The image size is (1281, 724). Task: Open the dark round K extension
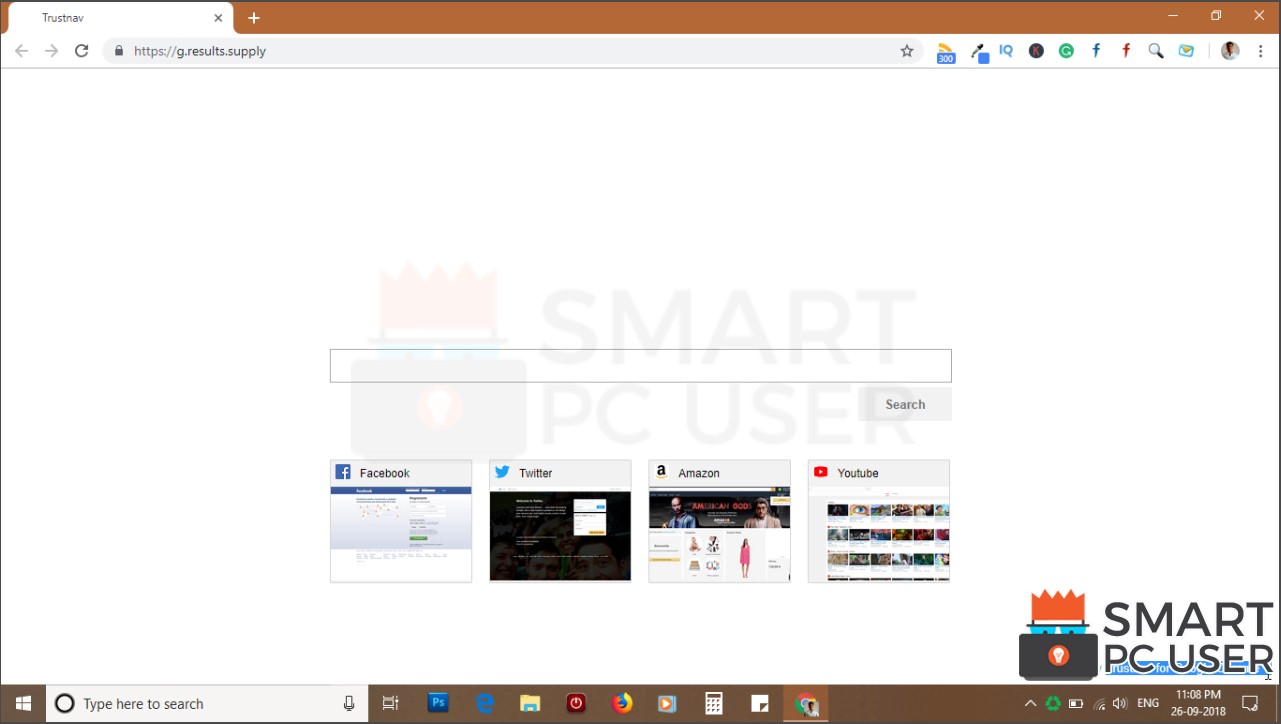(1036, 51)
